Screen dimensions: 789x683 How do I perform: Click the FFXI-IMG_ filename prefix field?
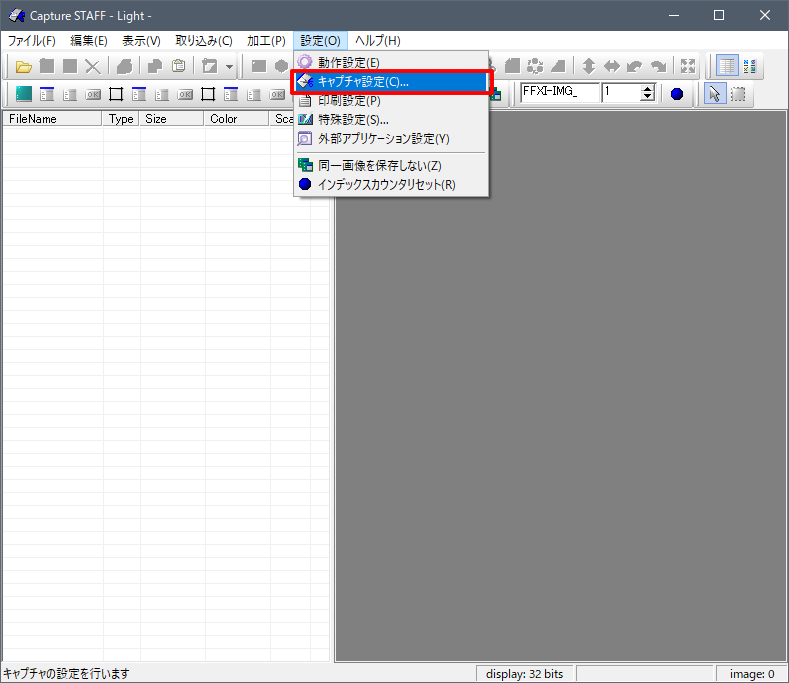click(x=560, y=93)
